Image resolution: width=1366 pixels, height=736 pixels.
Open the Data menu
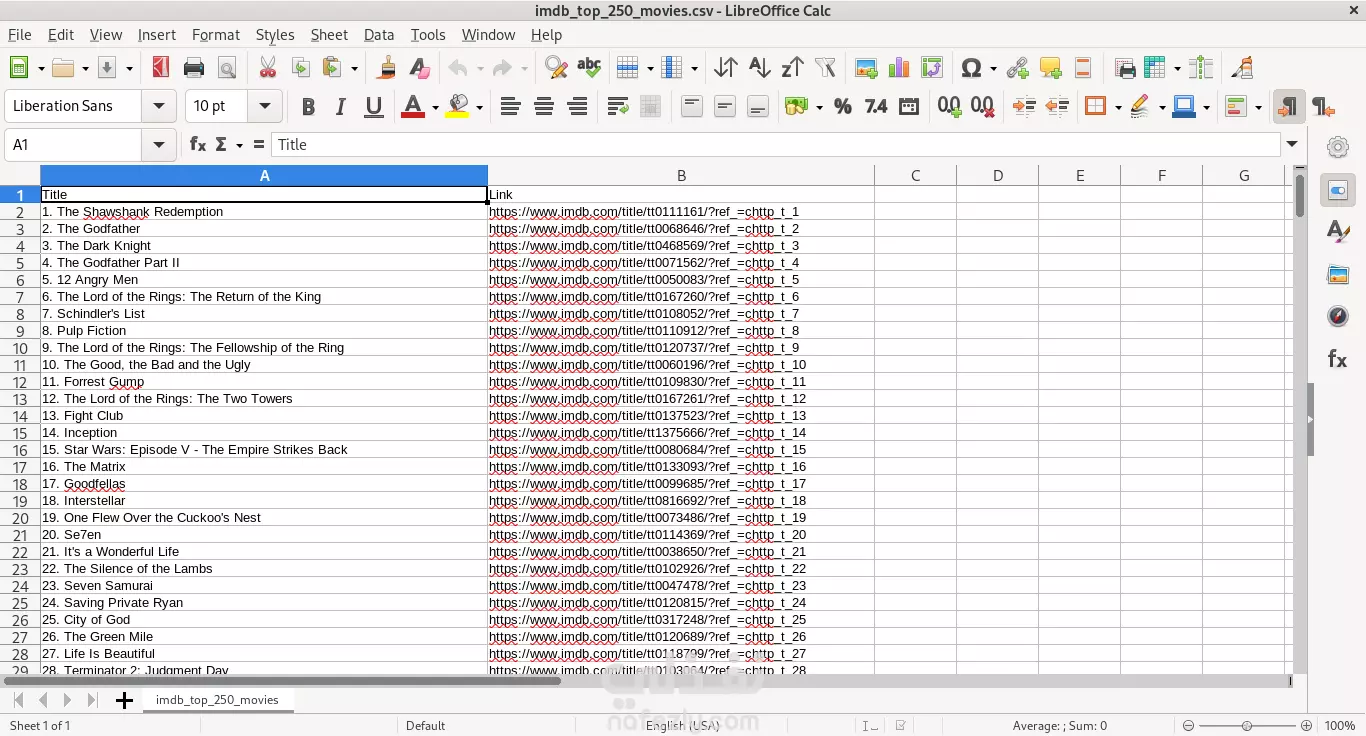tap(379, 35)
